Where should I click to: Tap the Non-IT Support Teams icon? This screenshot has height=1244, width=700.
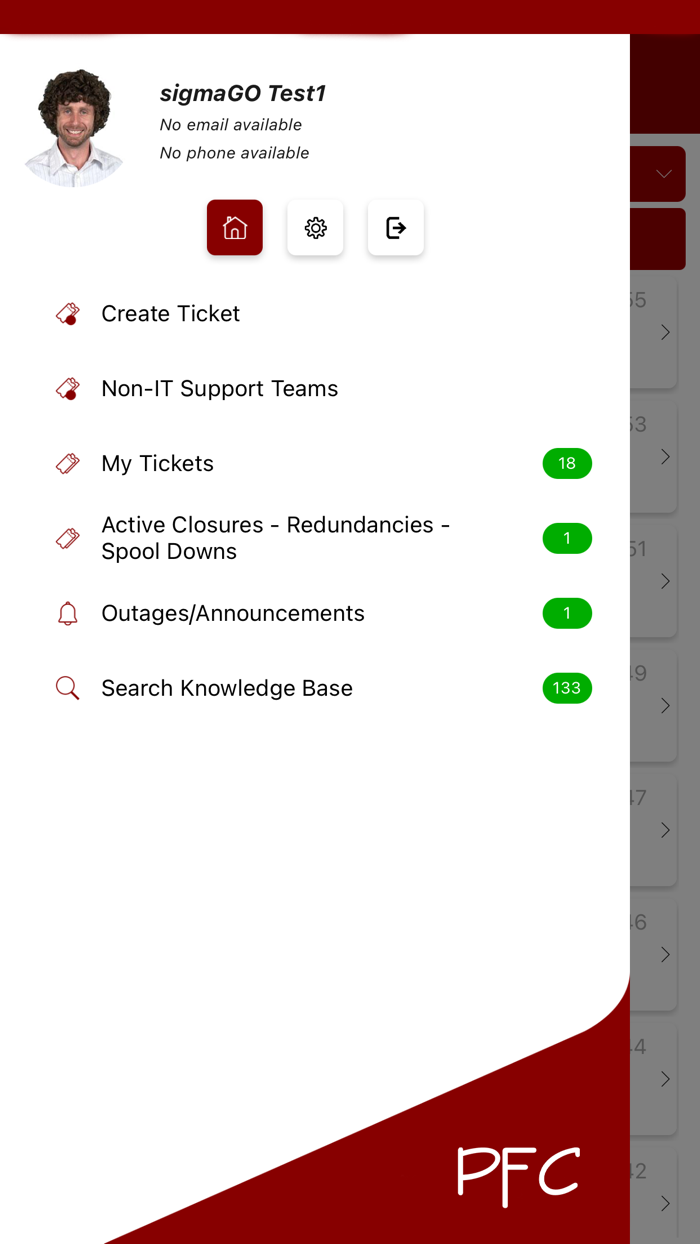pyautogui.click(x=67, y=389)
